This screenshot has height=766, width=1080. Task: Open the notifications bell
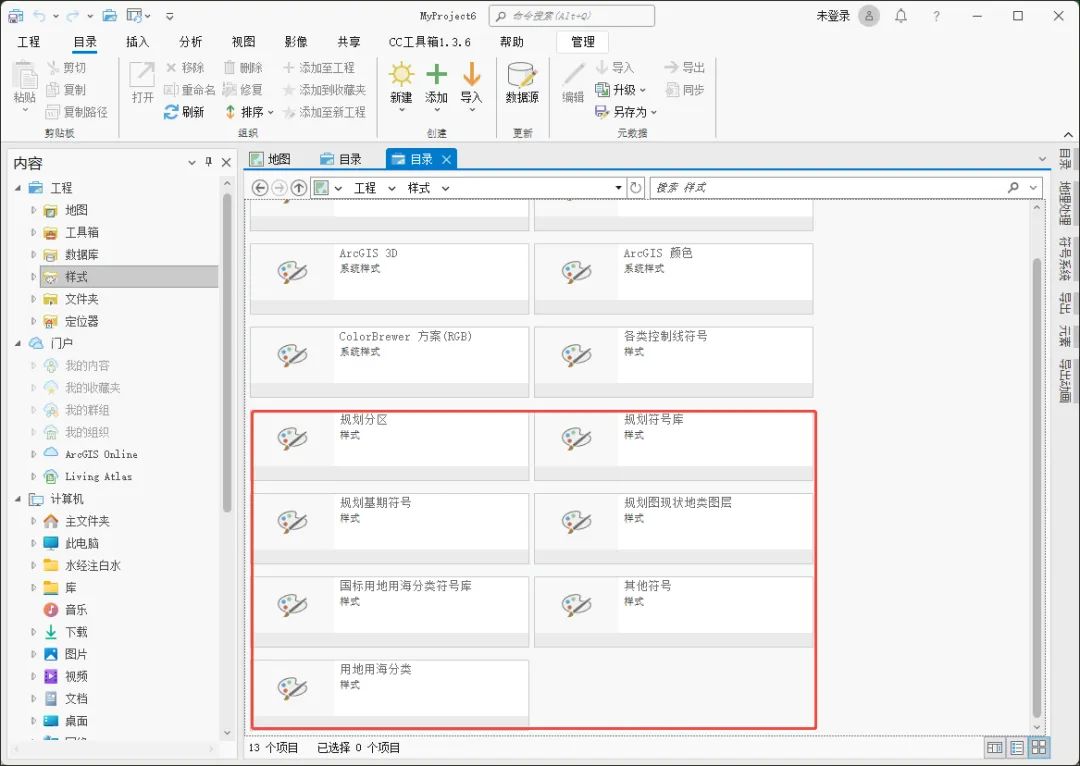coord(901,16)
